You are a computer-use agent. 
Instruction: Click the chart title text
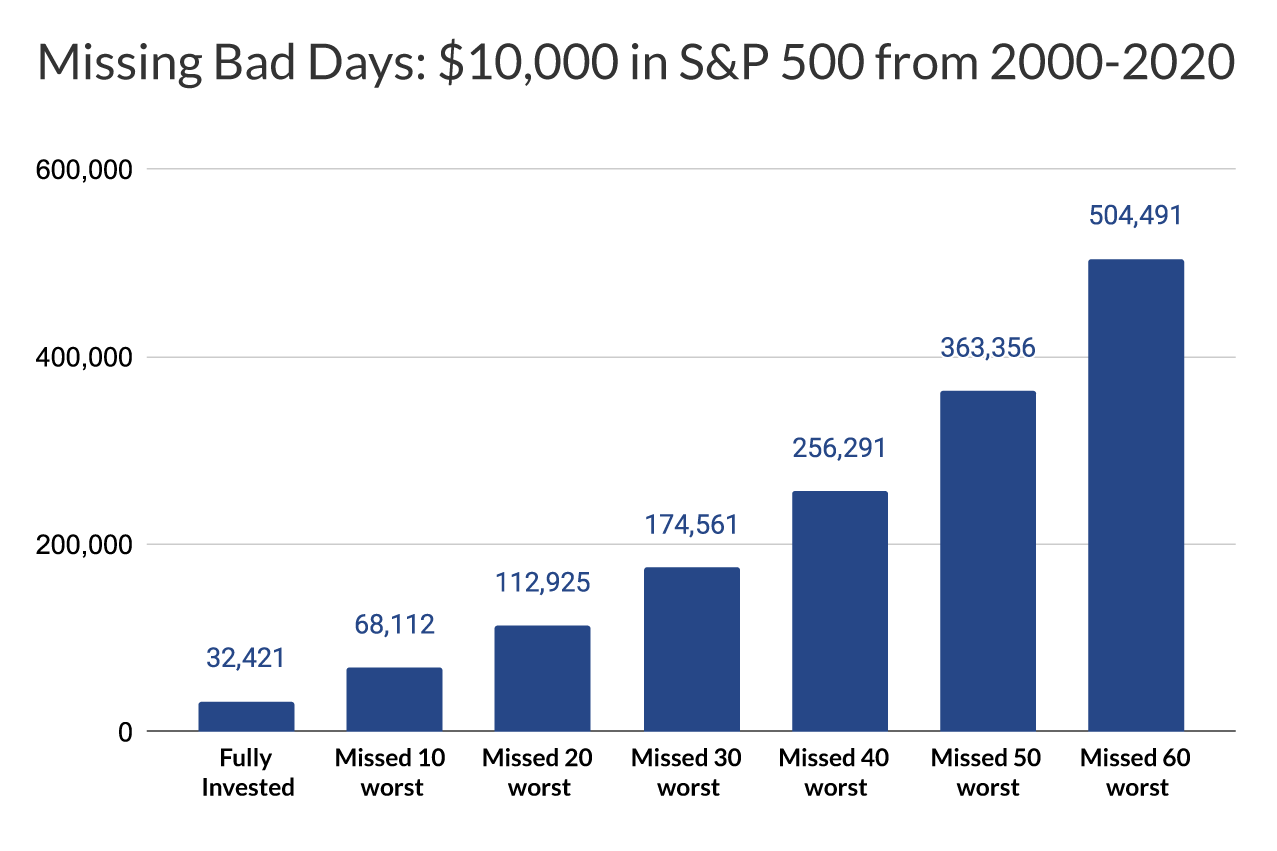(x=637, y=63)
